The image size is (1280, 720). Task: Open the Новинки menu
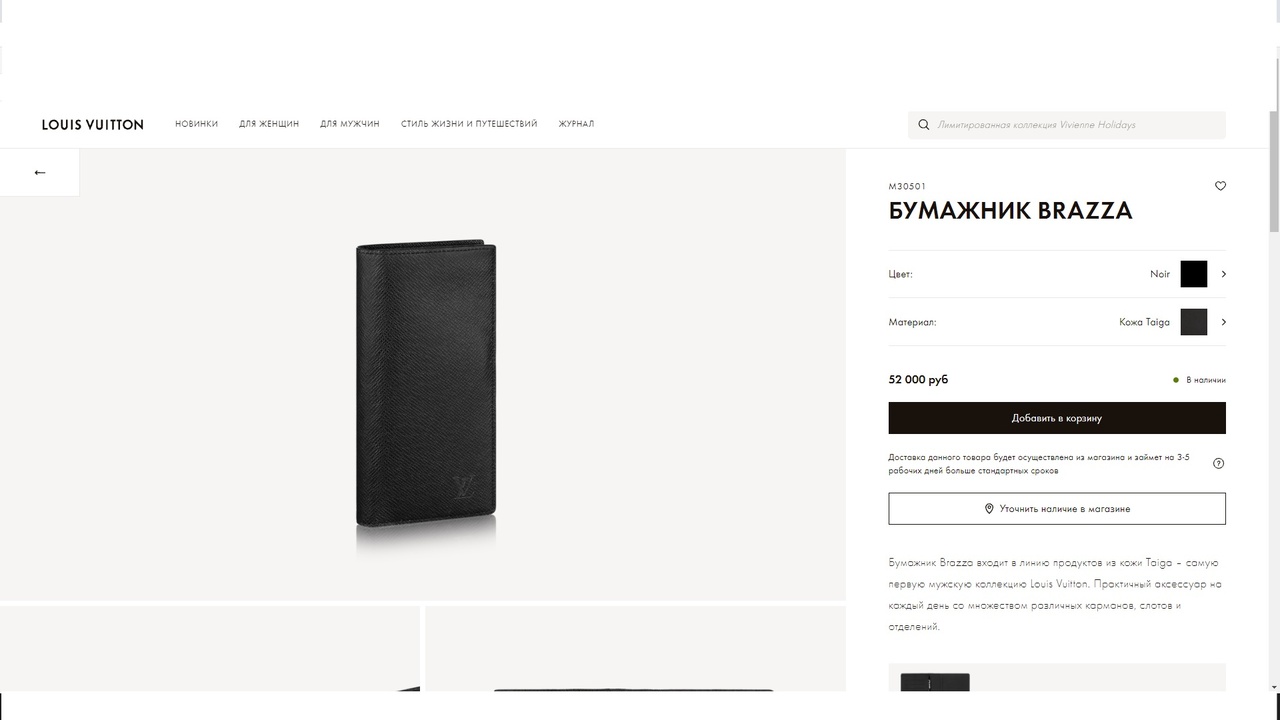click(196, 124)
